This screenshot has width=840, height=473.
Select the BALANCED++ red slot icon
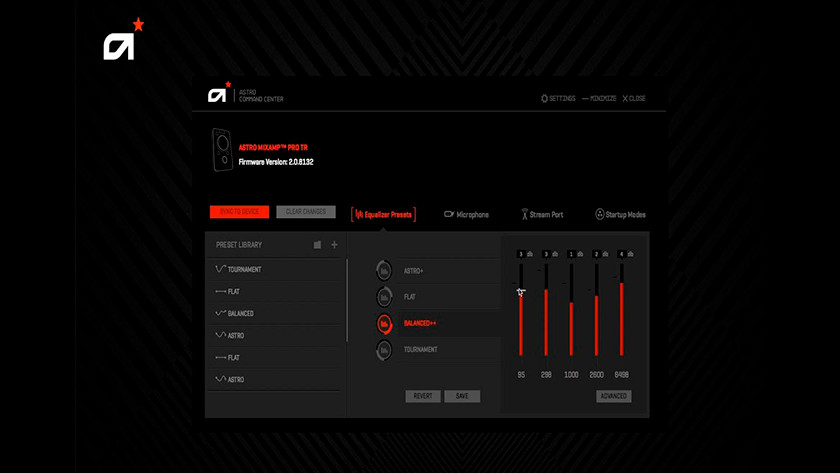coord(384,323)
